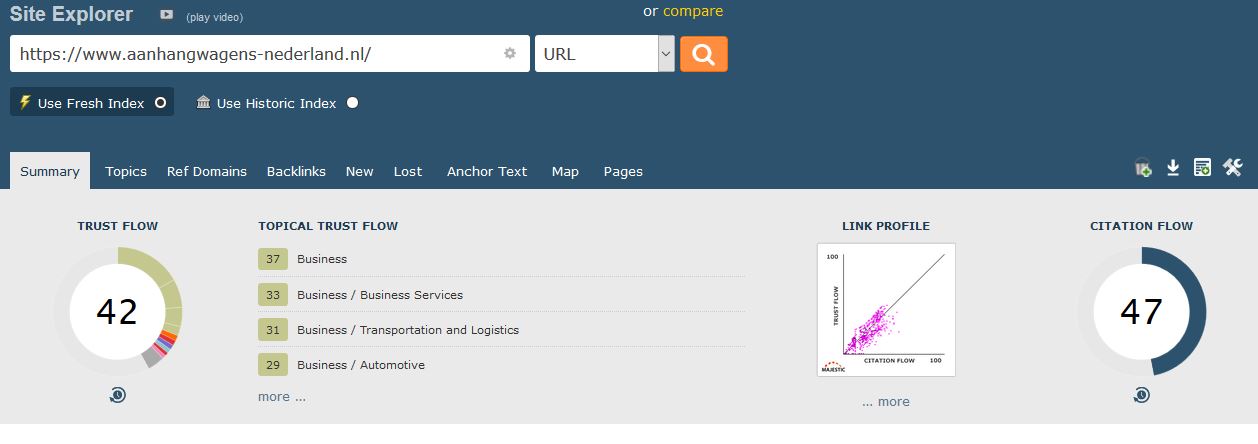The height and width of the screenshot is (444, 1258).
Task: Click the (play video) link
Action: tap(214, 17)
